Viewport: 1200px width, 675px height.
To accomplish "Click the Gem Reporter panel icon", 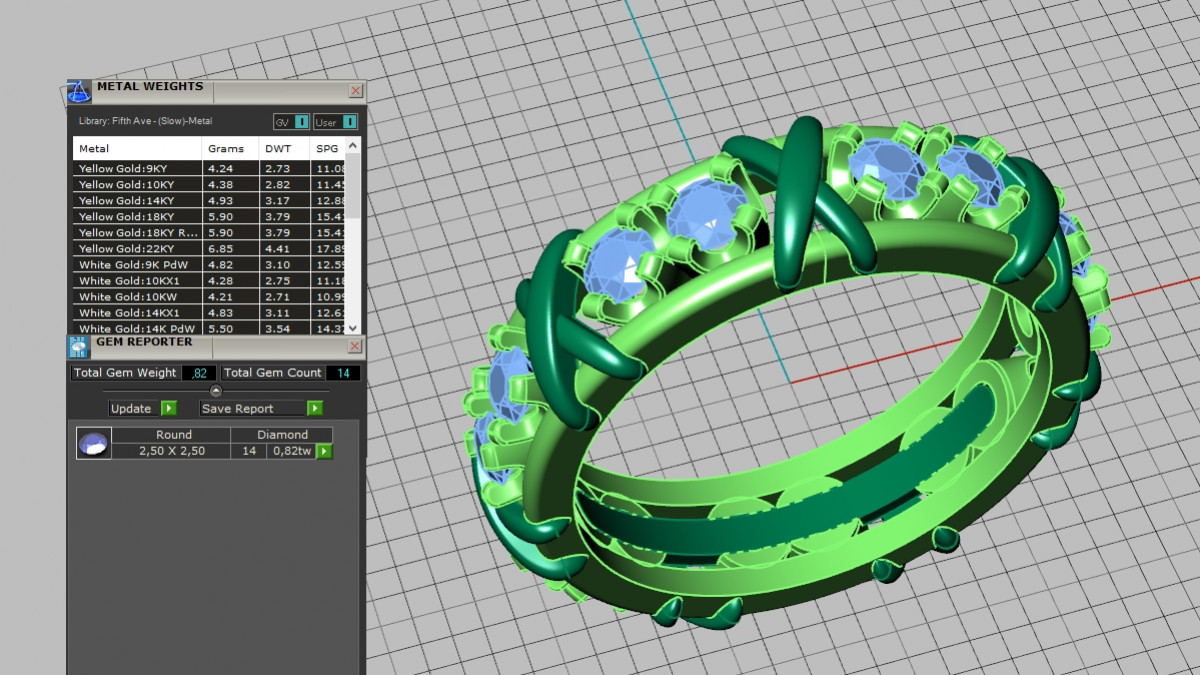I will (78, 347).
